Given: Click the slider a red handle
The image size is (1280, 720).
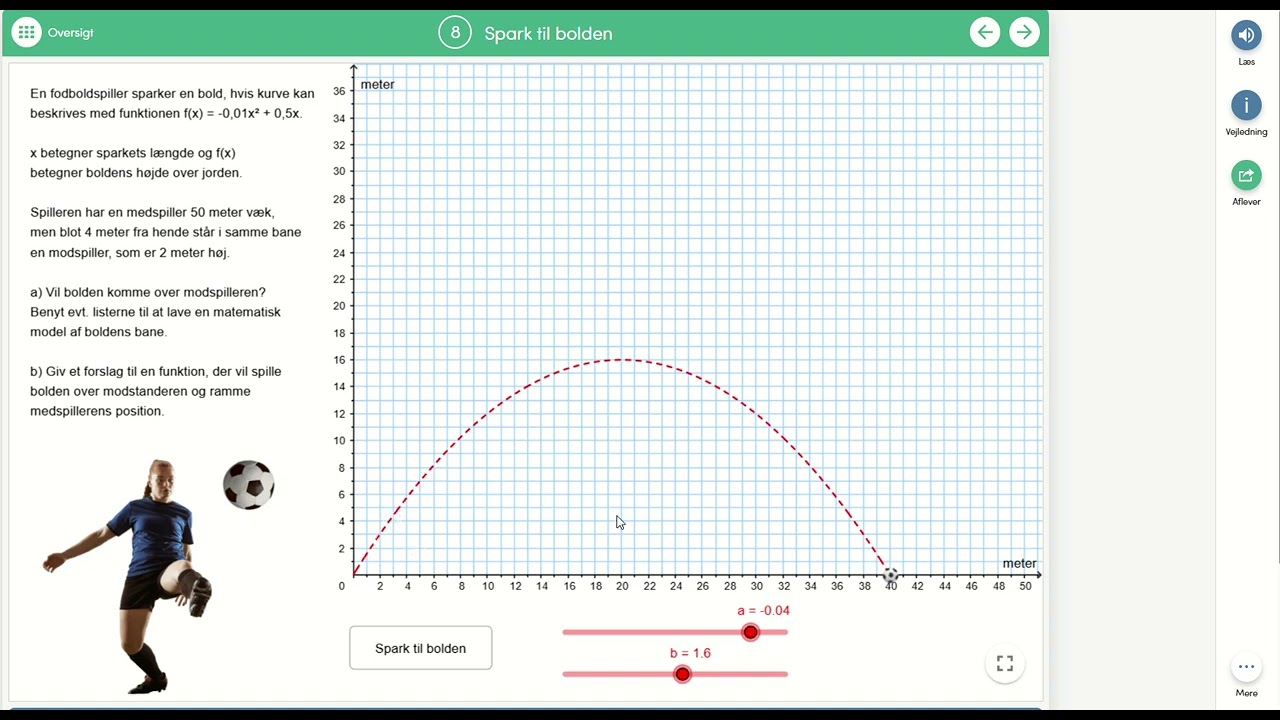Looking at the screenshot, I should (x=751, y=632).
